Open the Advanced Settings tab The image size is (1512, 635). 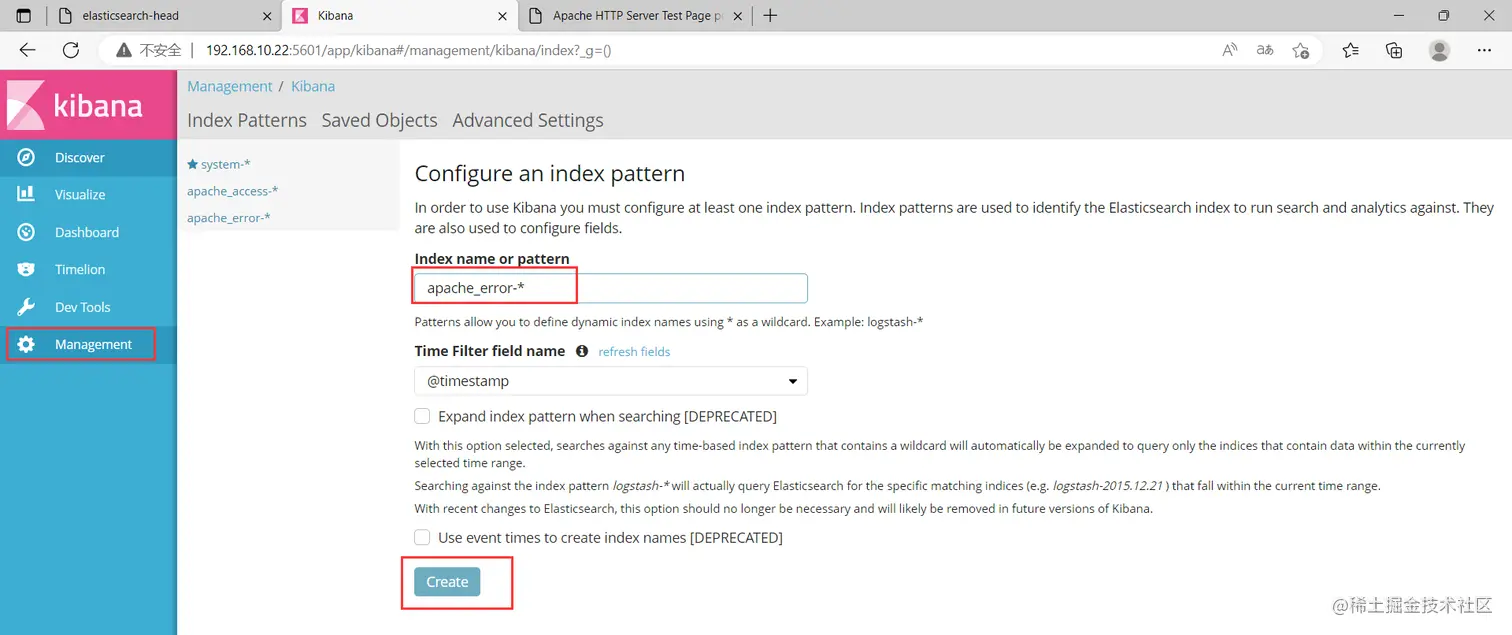pyautogui.click(x=528, y=120)
